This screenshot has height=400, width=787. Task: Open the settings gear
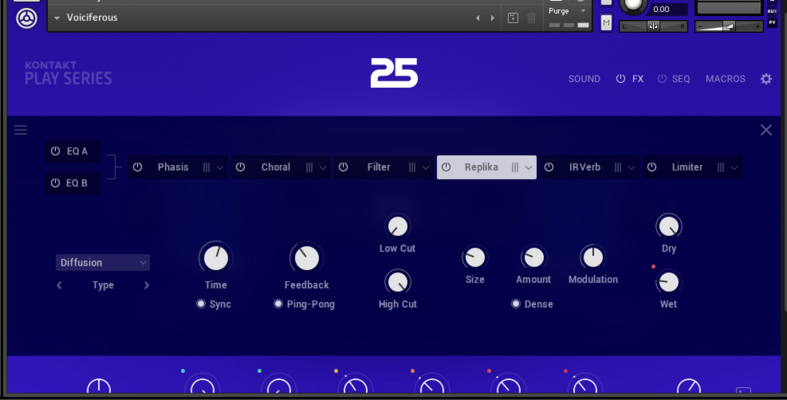(x=766, y=79)
